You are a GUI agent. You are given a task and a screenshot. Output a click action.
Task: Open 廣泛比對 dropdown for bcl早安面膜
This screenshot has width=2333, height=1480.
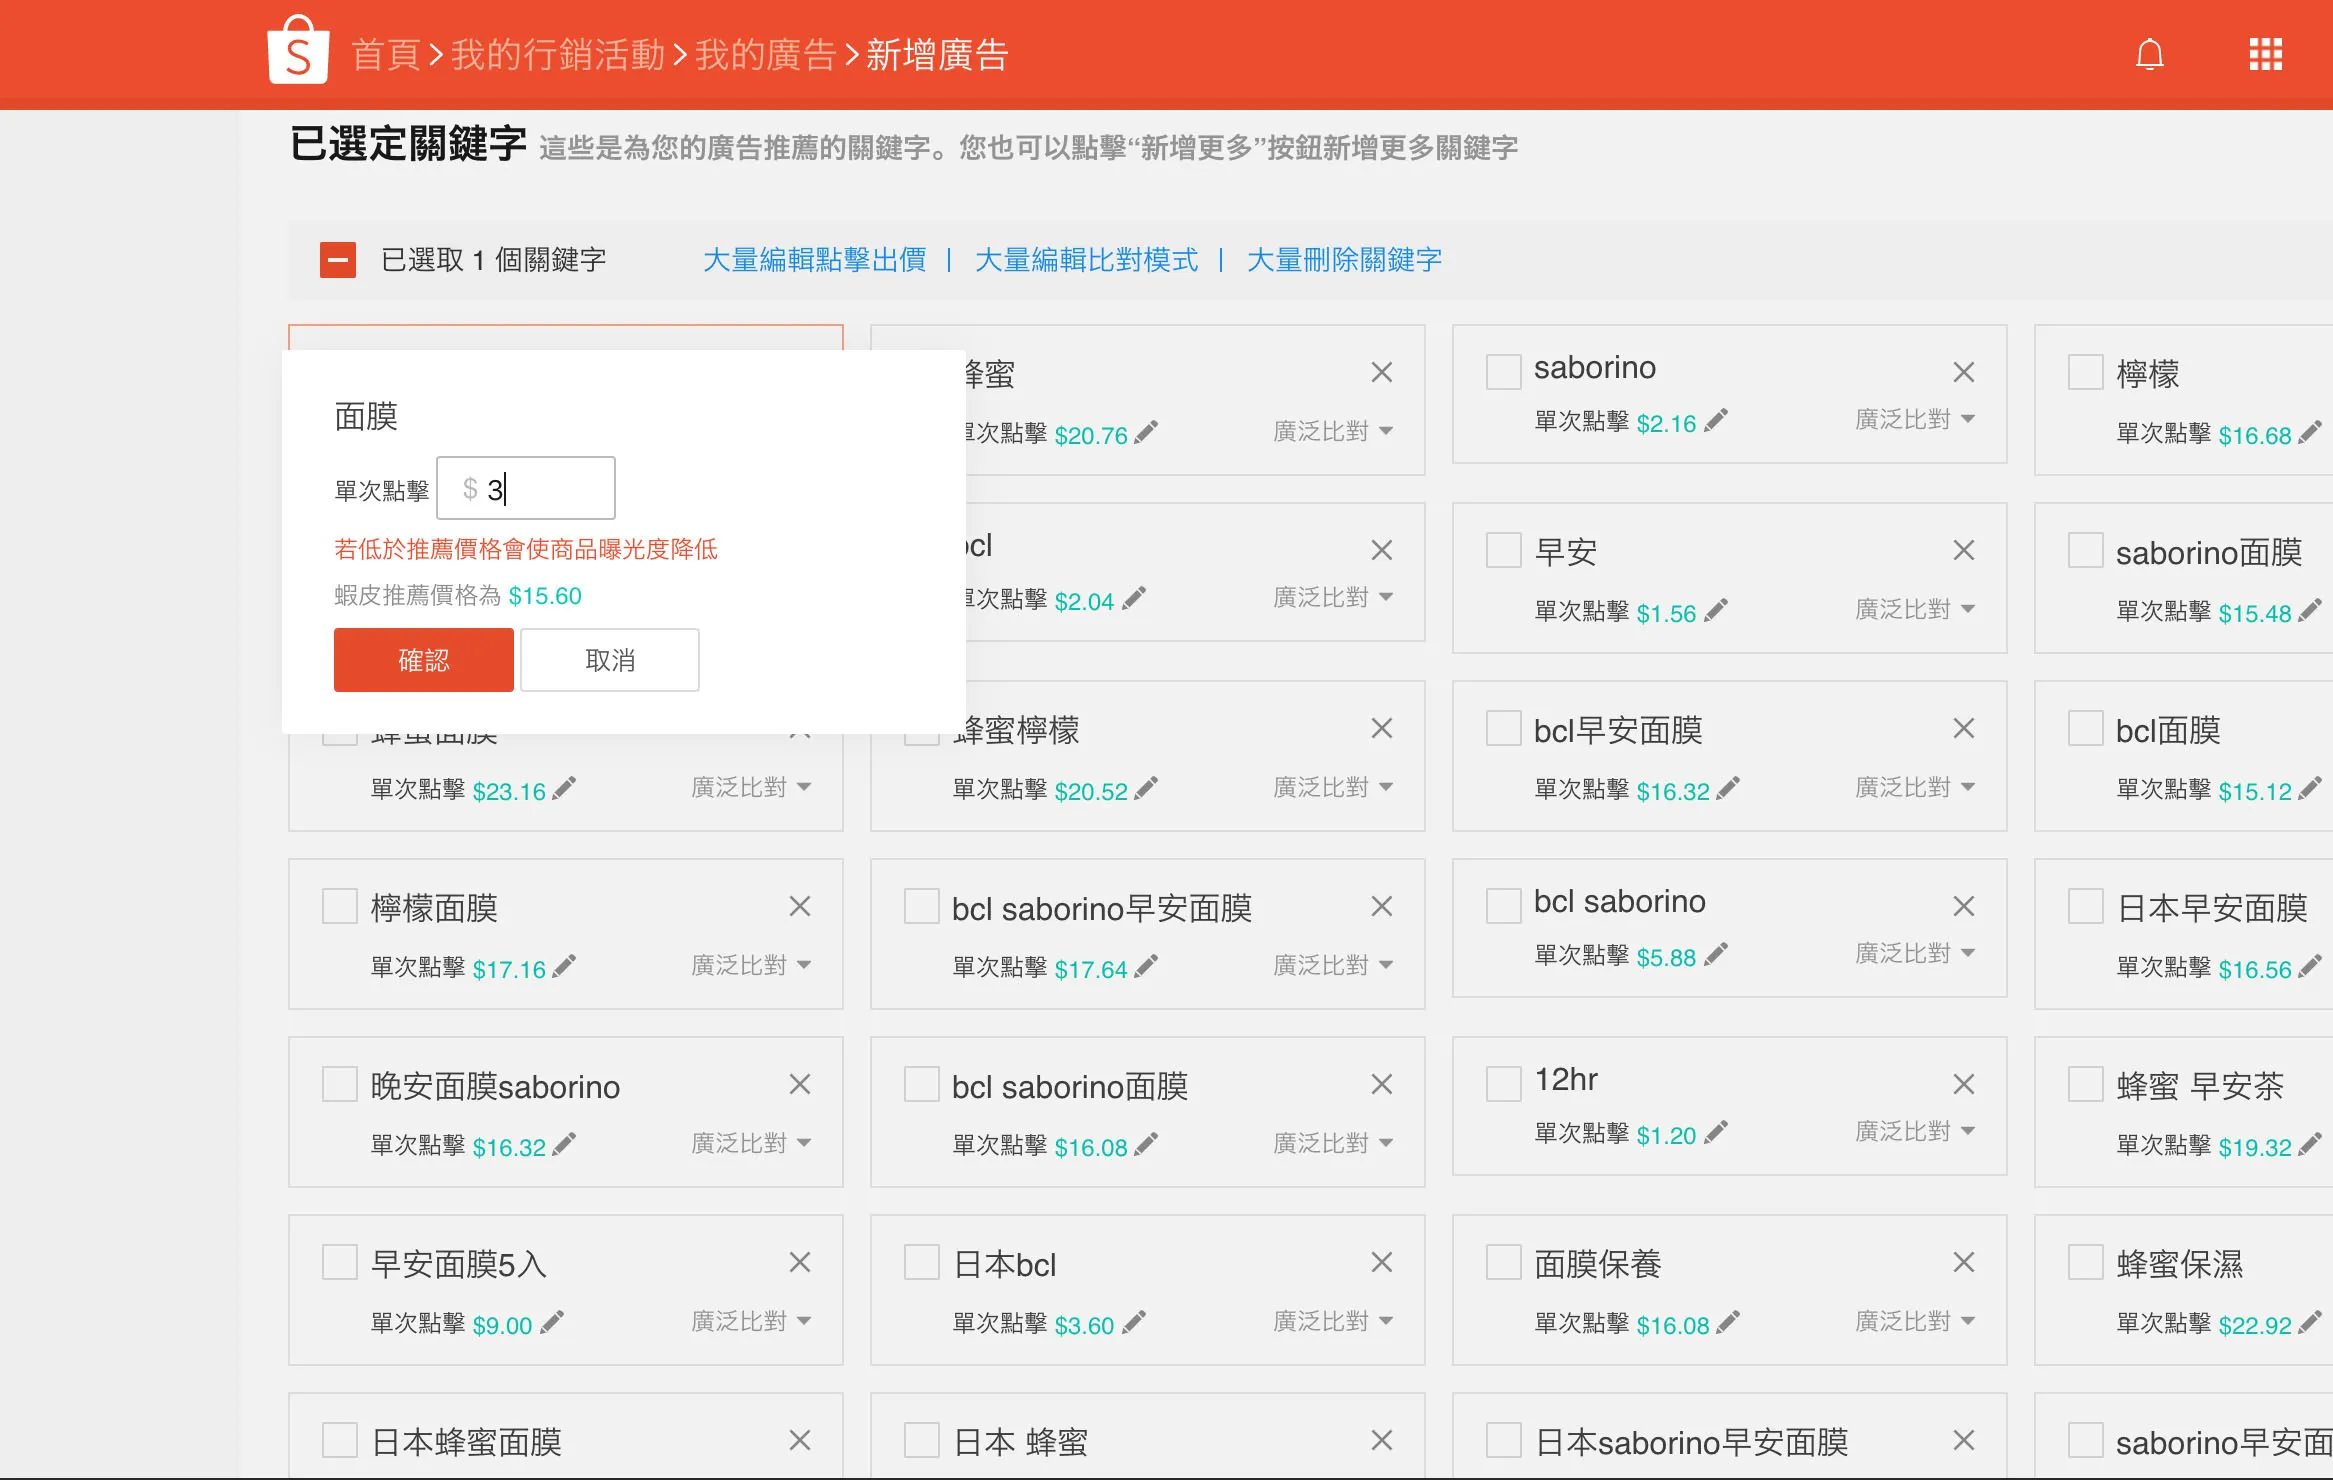tap(1914, 787)
